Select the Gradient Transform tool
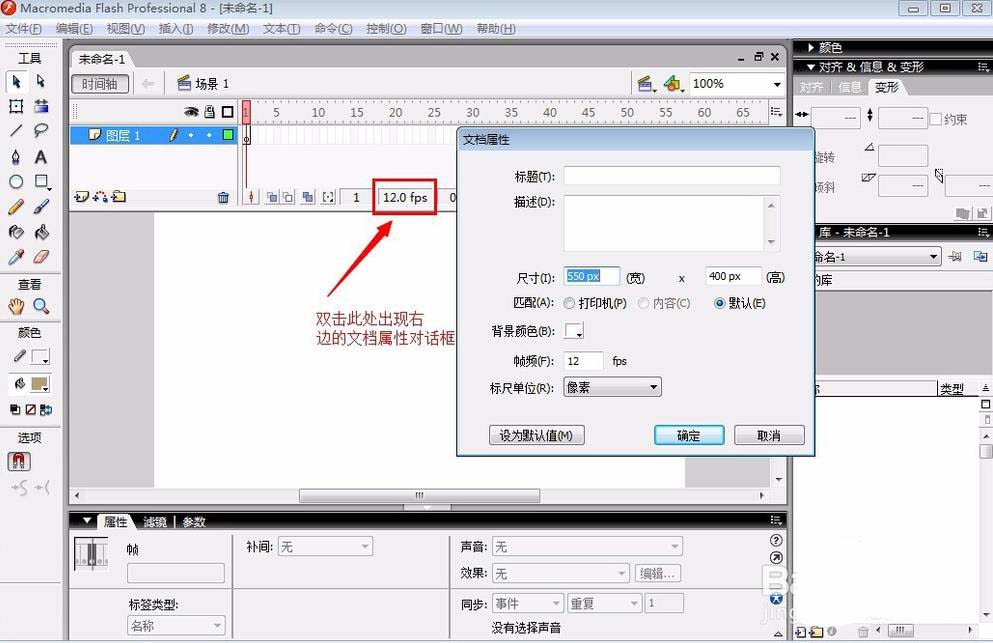The image size is (993, 643). (41, 106)
